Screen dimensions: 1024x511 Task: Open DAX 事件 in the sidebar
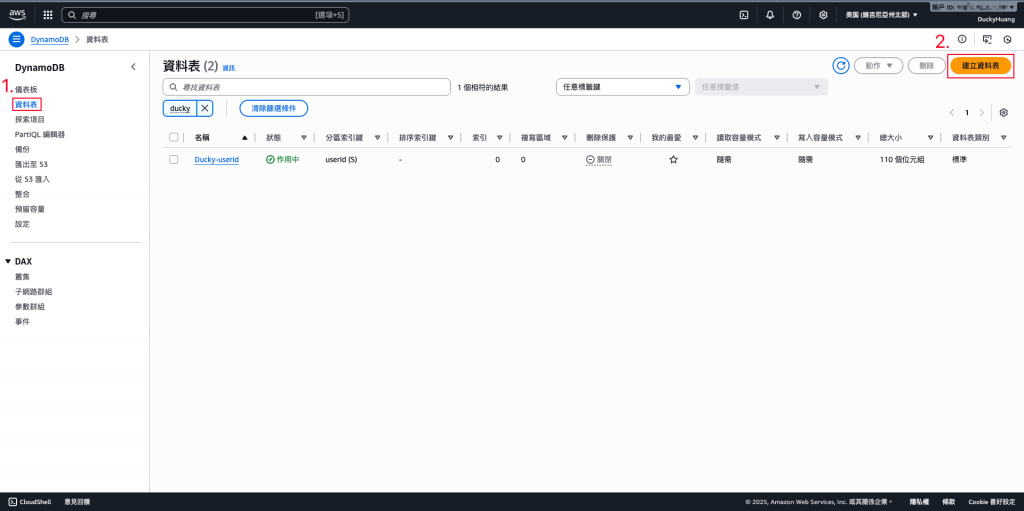[22, 321]
